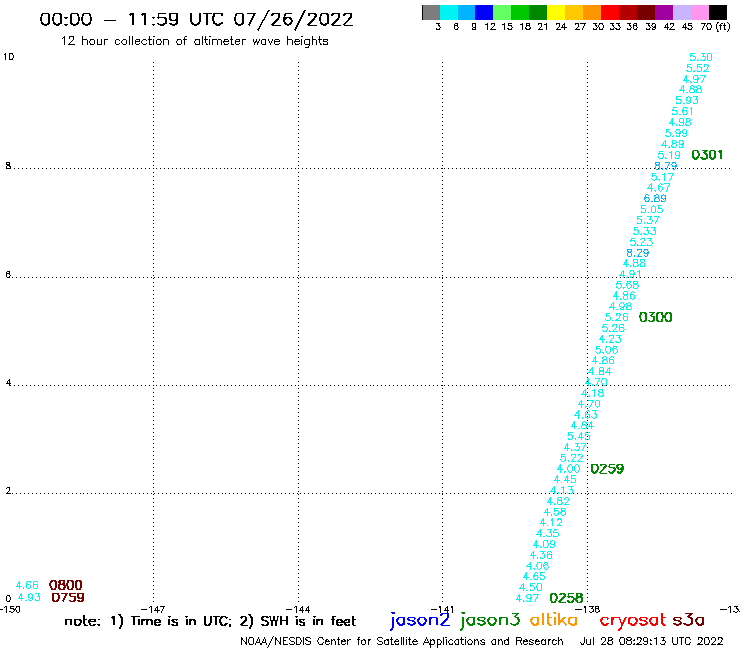Click the 5.61 wave height value
The height and width of the screenshot is (650, 740).
(682, 111)
